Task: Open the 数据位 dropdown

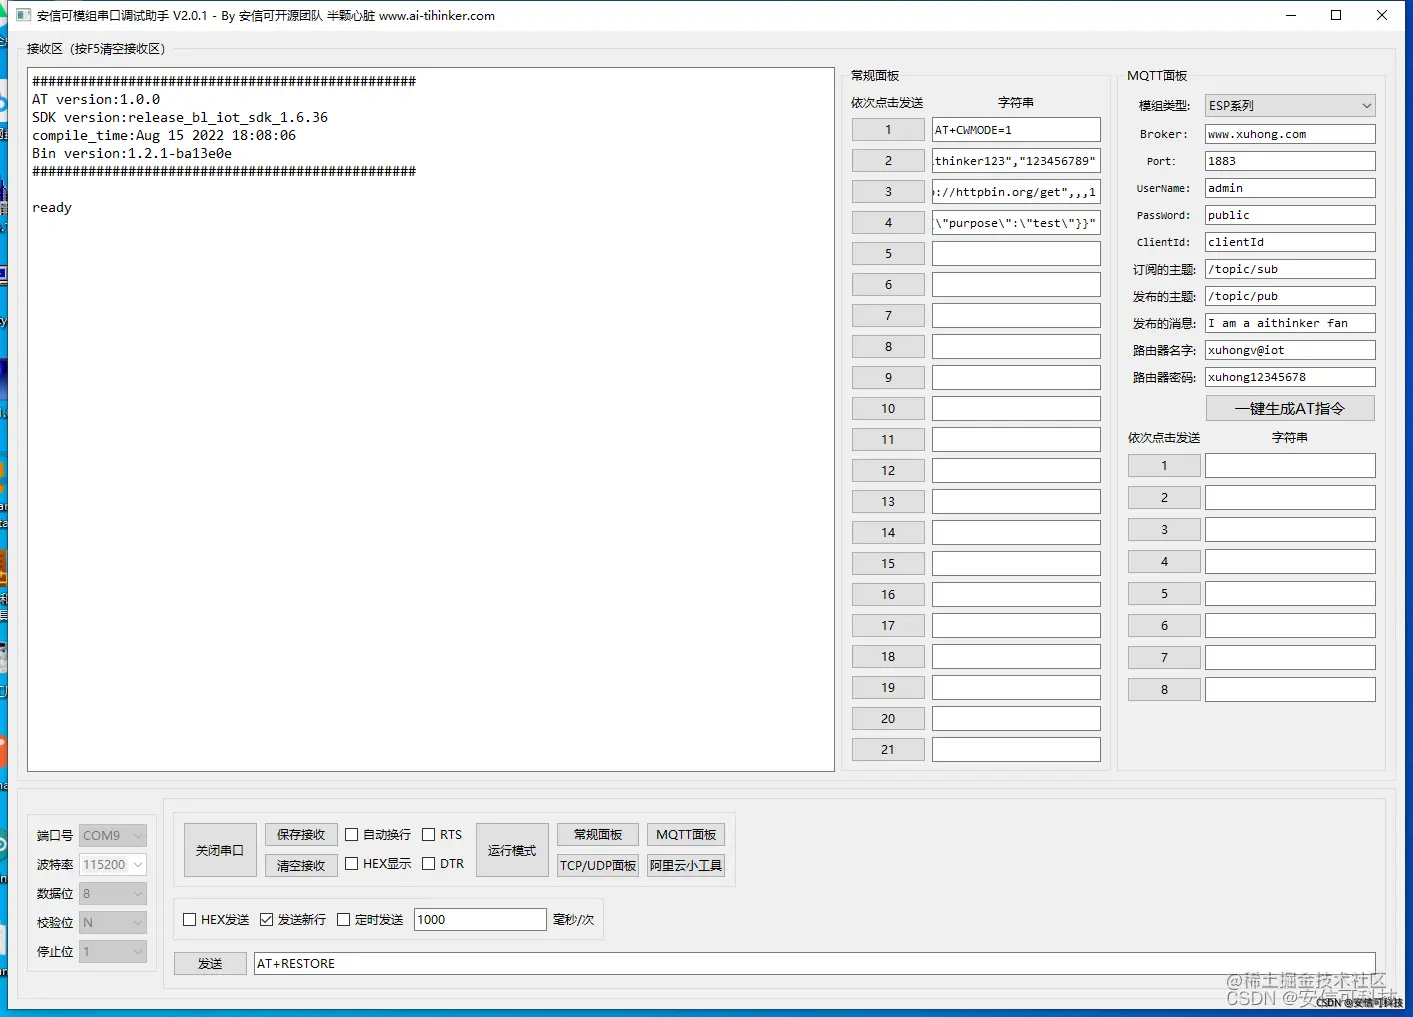Action: point(113,893)
